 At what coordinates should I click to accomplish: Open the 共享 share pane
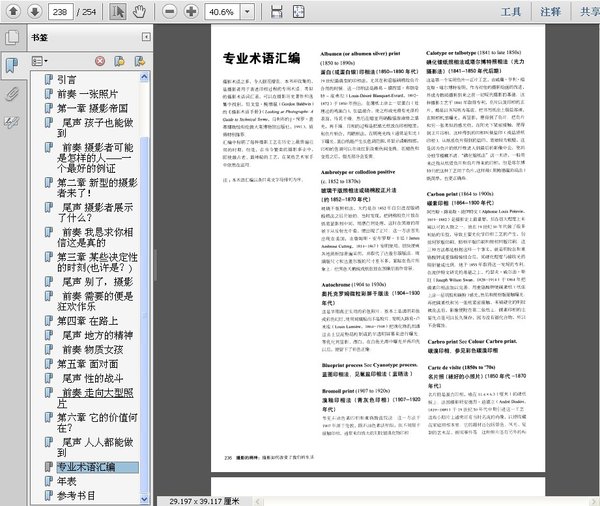click(590, 12)
